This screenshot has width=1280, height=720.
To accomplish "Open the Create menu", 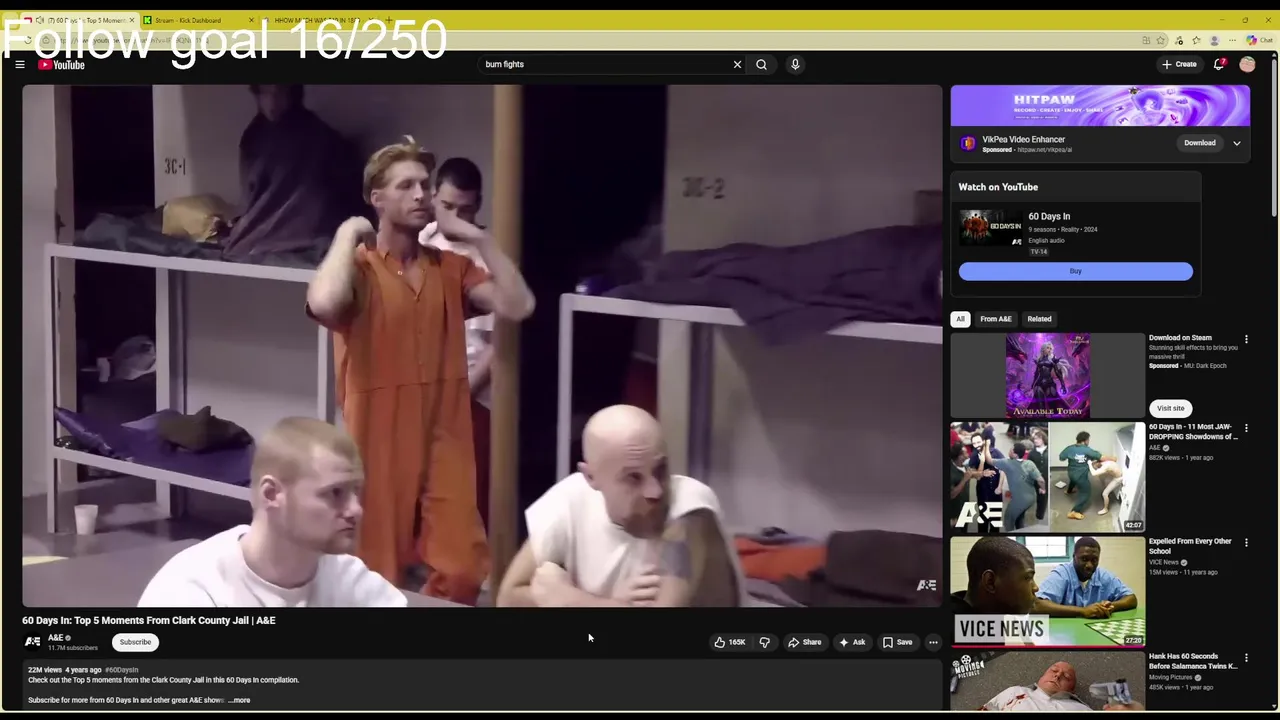I will pyautogui.click(x=1179, y=64).
